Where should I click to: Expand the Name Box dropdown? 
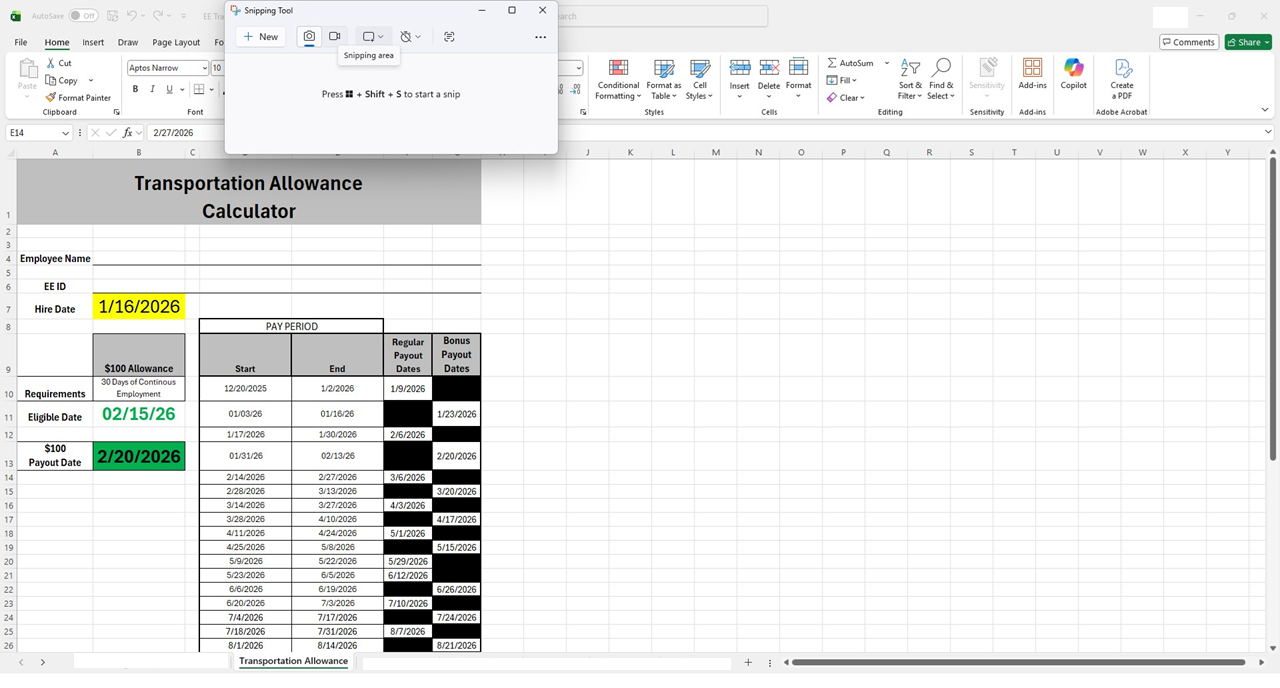(66, 132)
